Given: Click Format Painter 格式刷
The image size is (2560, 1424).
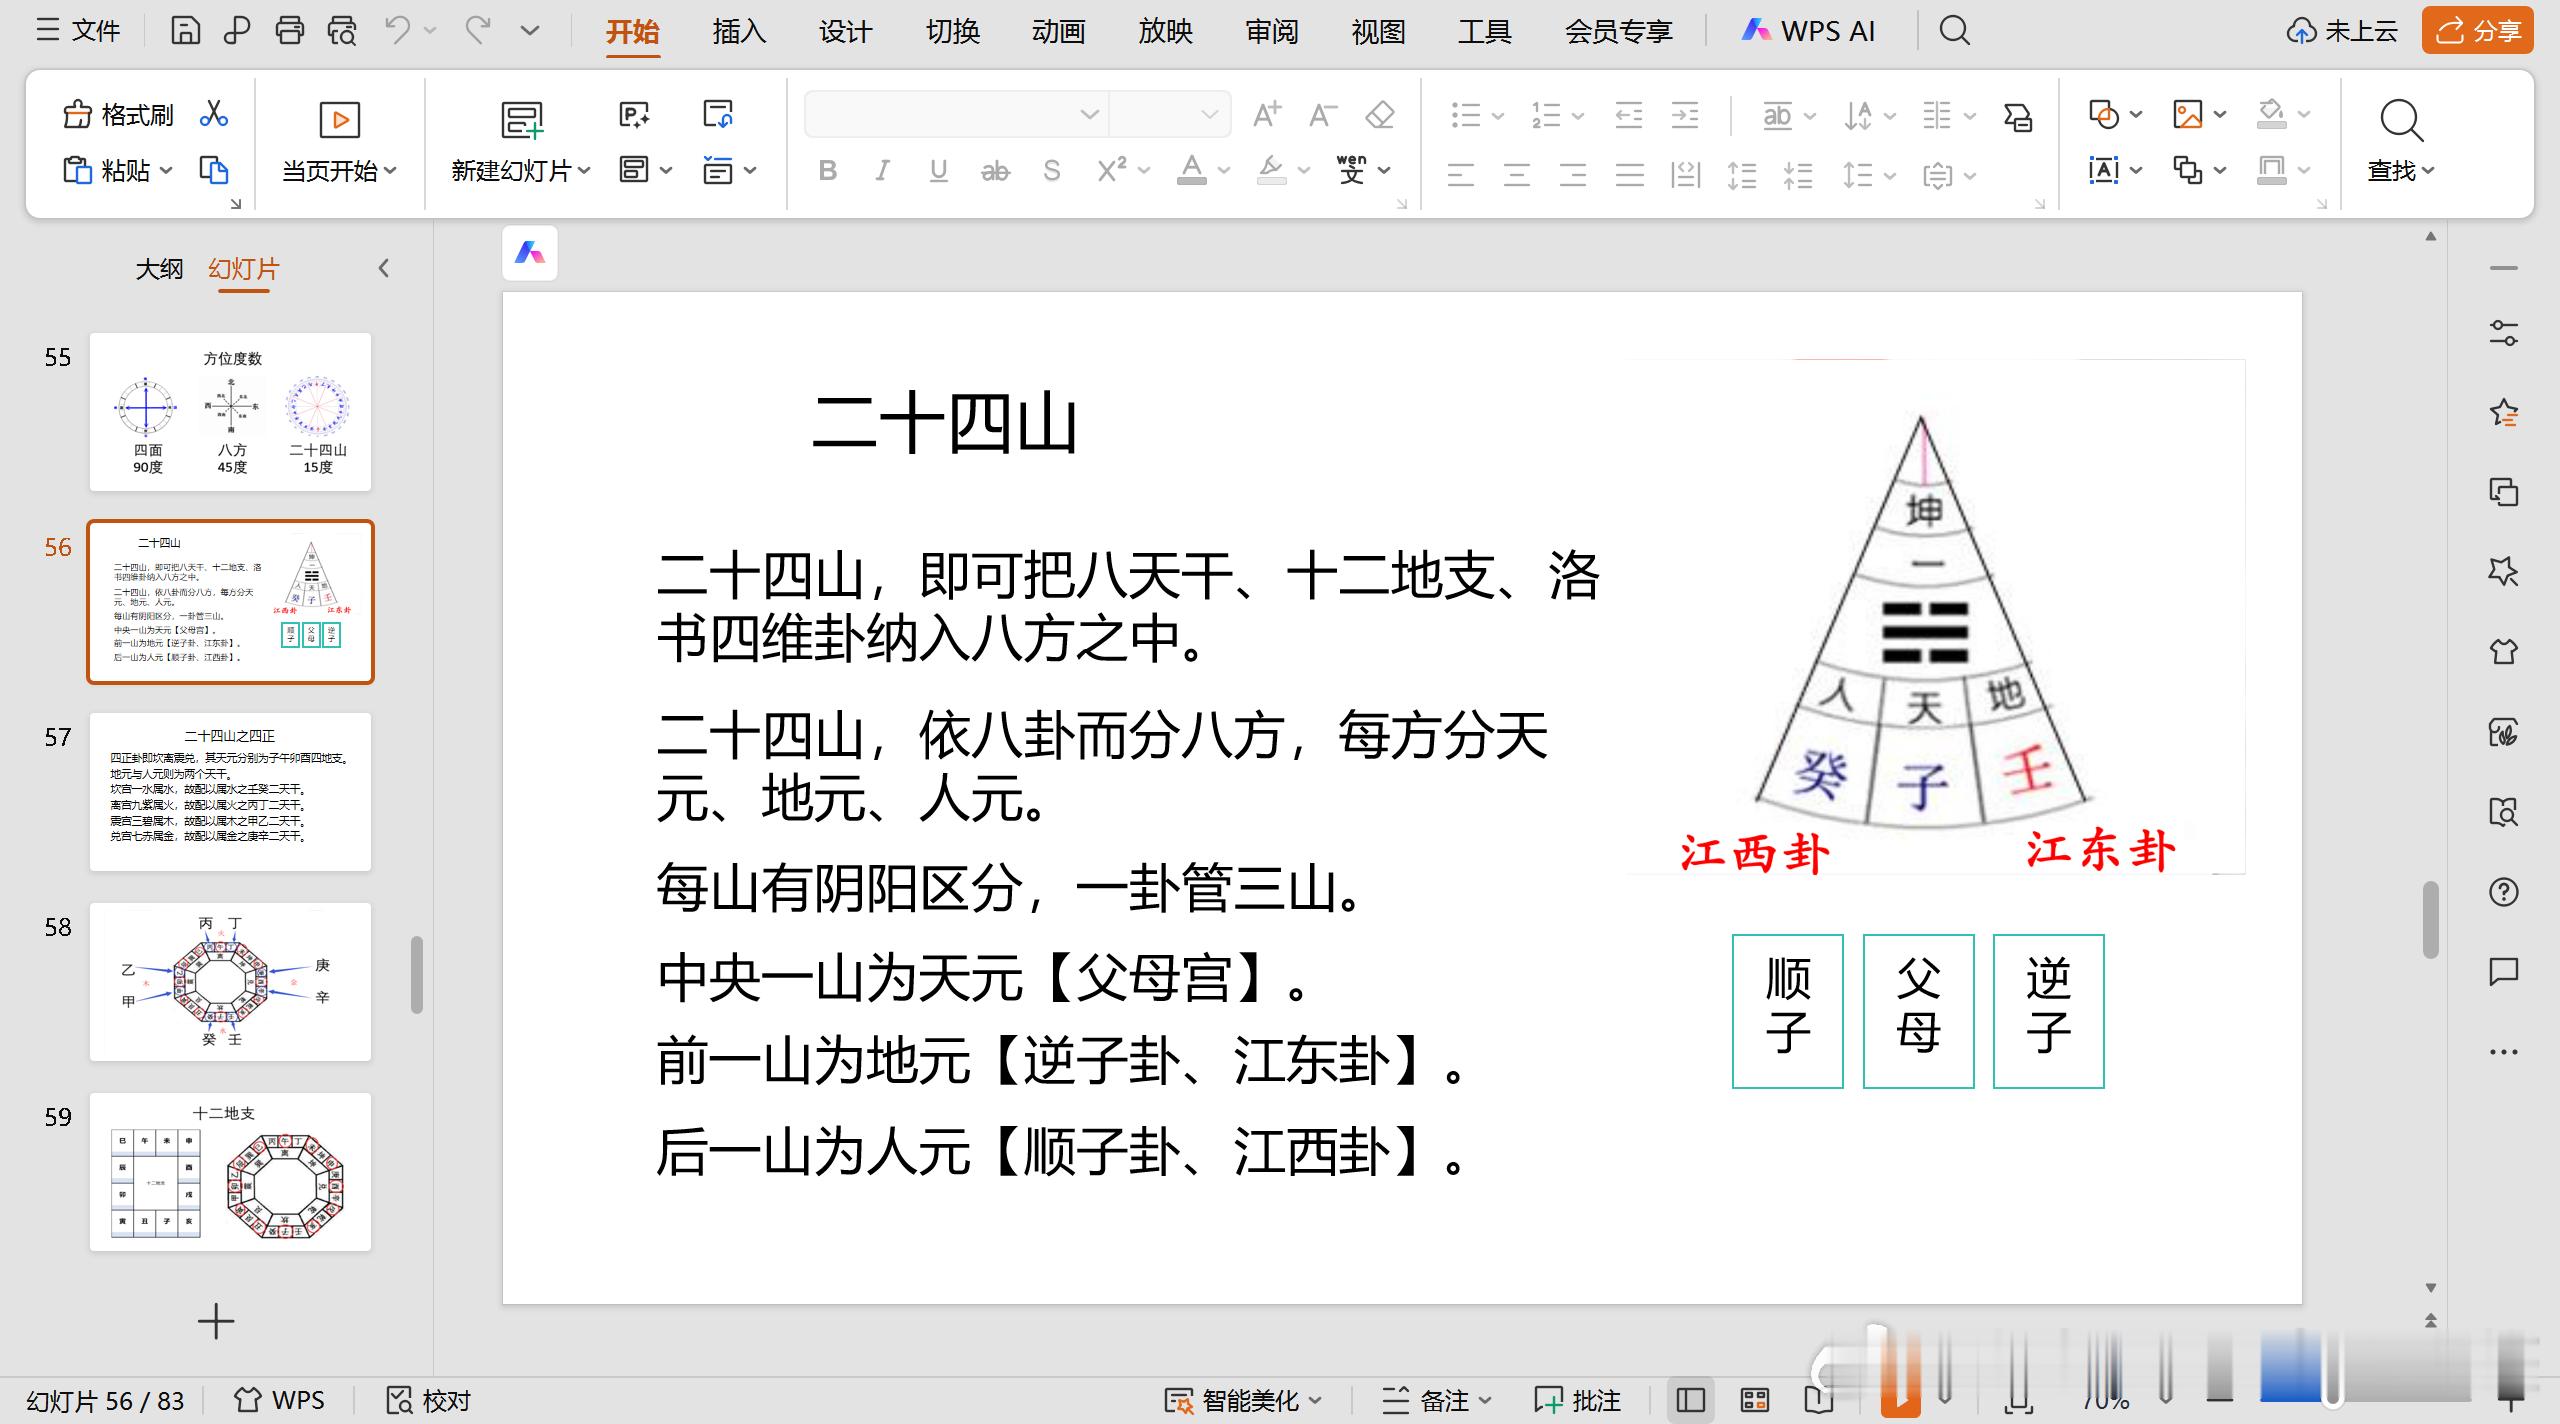Looking at the screenshot, I should (x=118, y=115).
